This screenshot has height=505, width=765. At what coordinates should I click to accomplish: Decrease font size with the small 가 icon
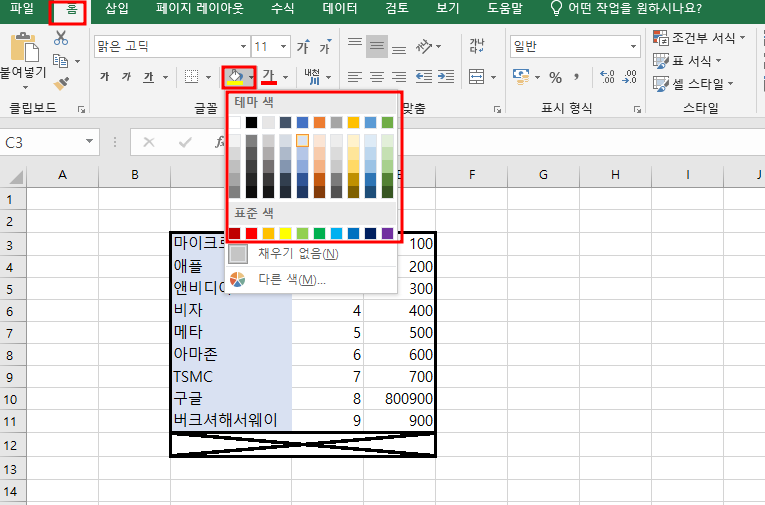325,47
